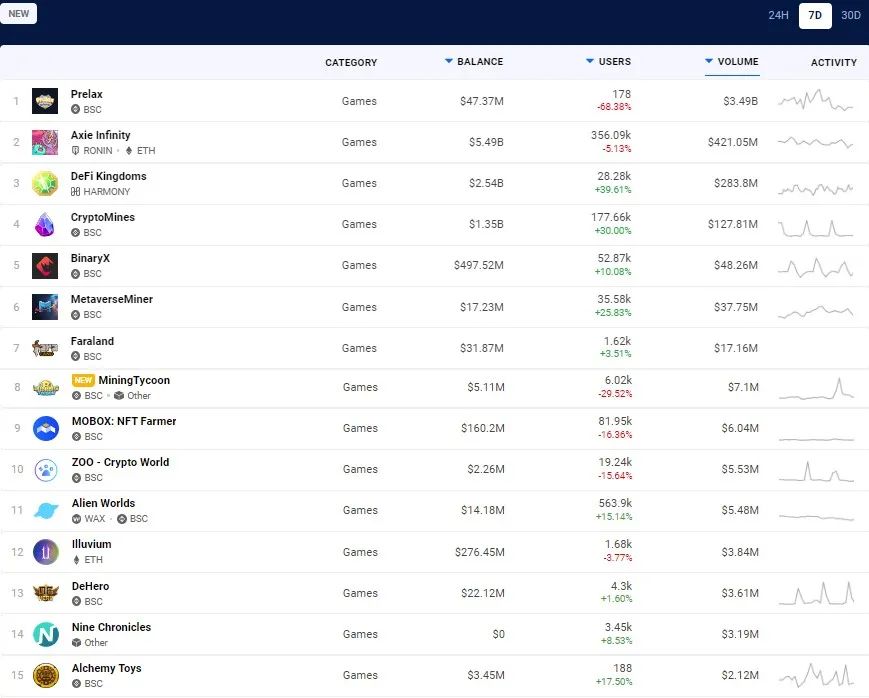Open the Prelax dapp name link
Screen dimensions: 869x698
point(86,94)
